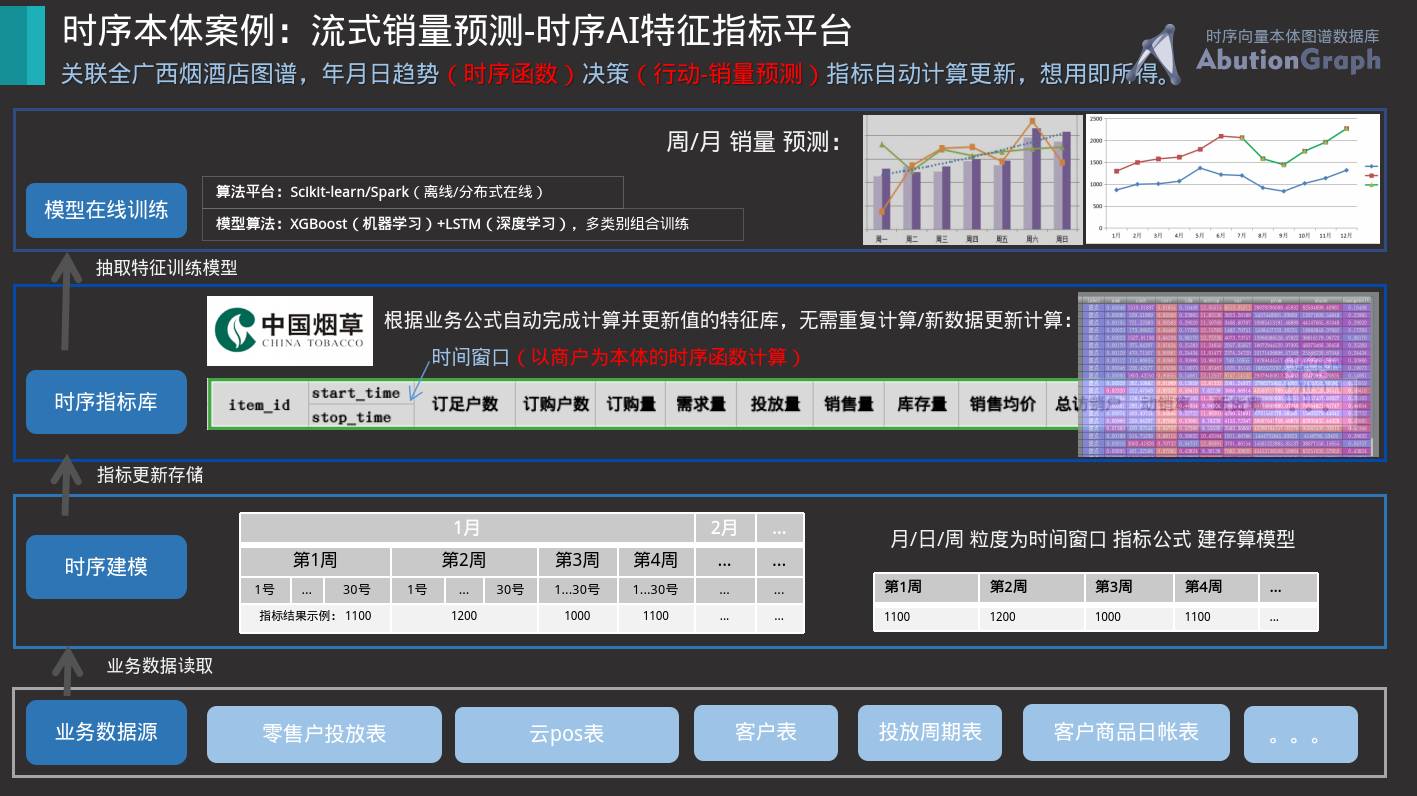Click the 1月 header in calendar table
The height and width of the screenshot is (796, 1417).
[467, 527]
